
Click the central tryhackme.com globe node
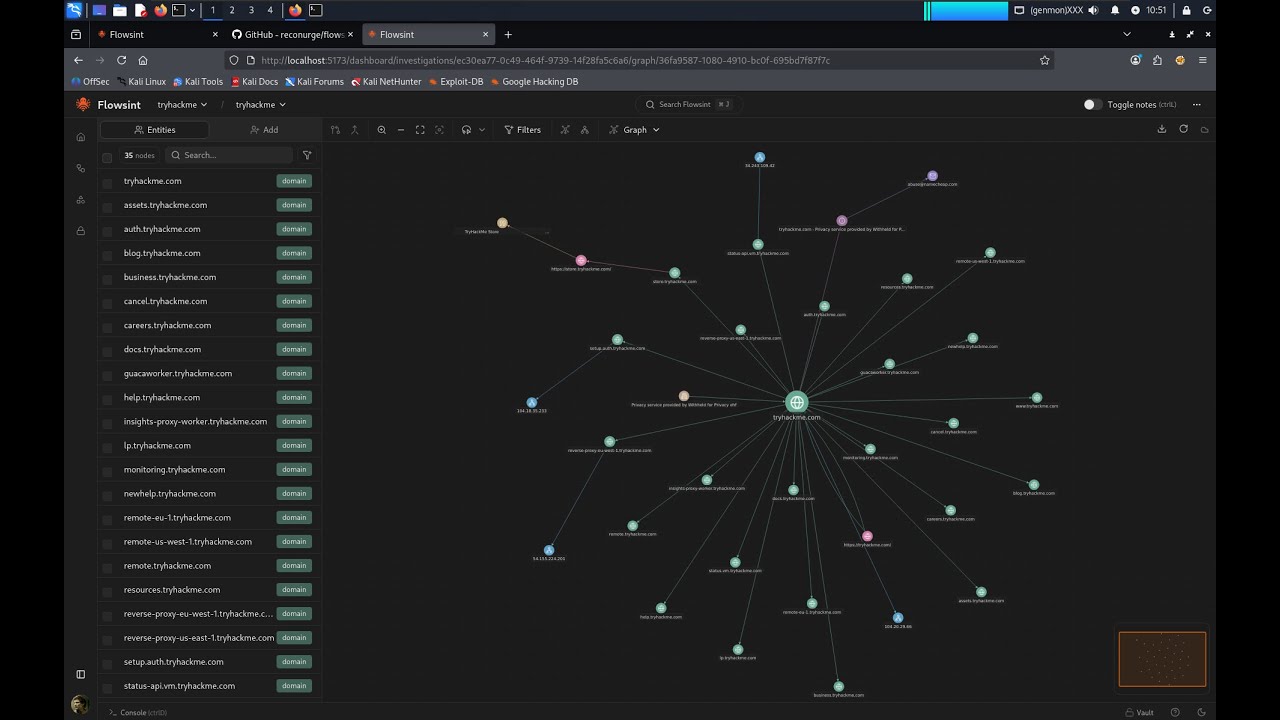(x=796, y=402)
